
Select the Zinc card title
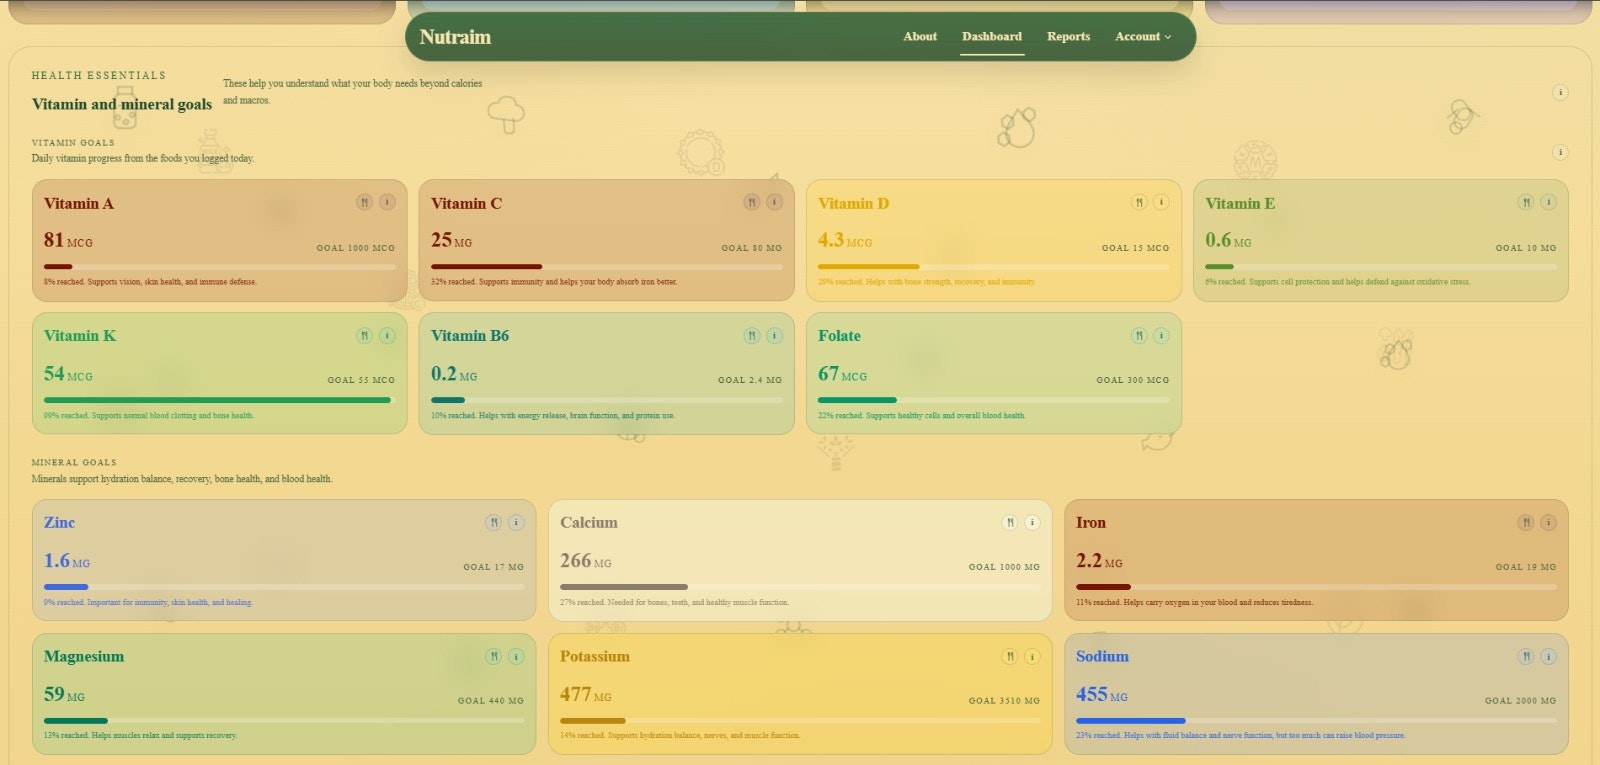pyautogui.click(x=59, y=522)
